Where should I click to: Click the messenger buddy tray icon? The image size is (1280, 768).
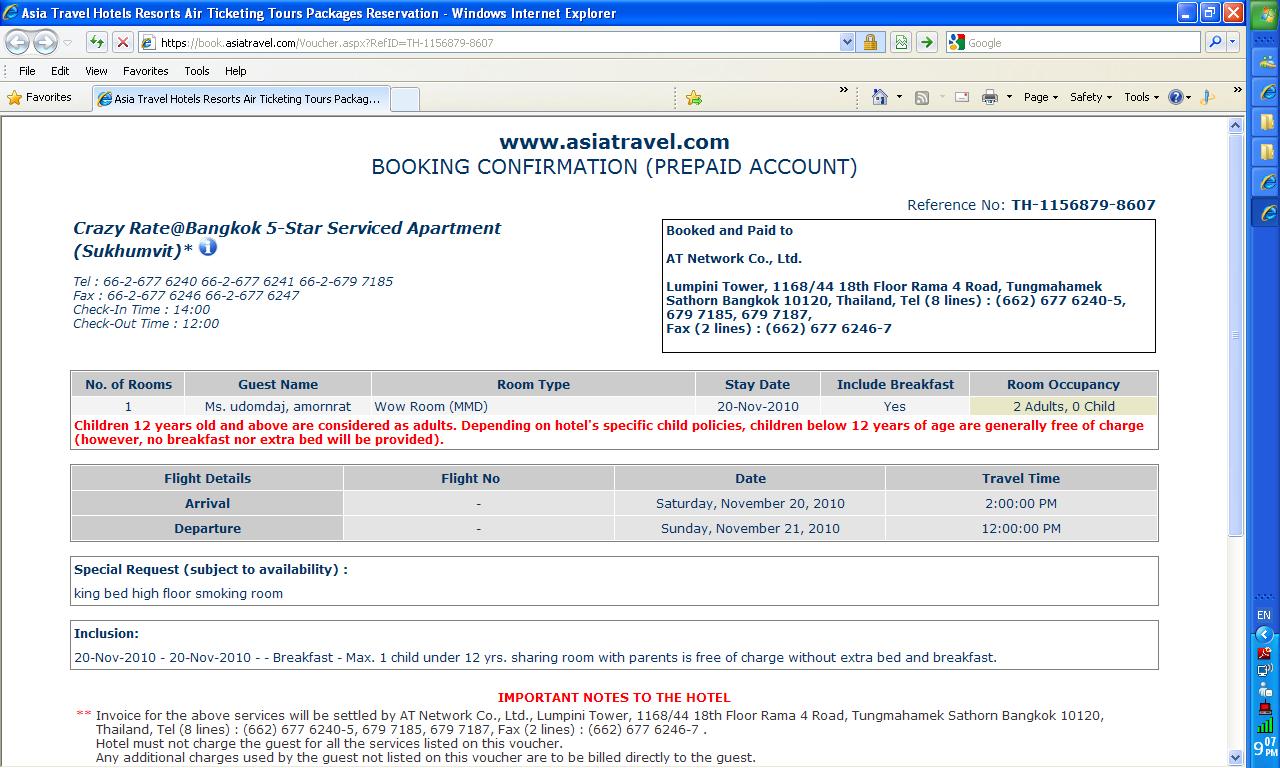[1265, 689]
